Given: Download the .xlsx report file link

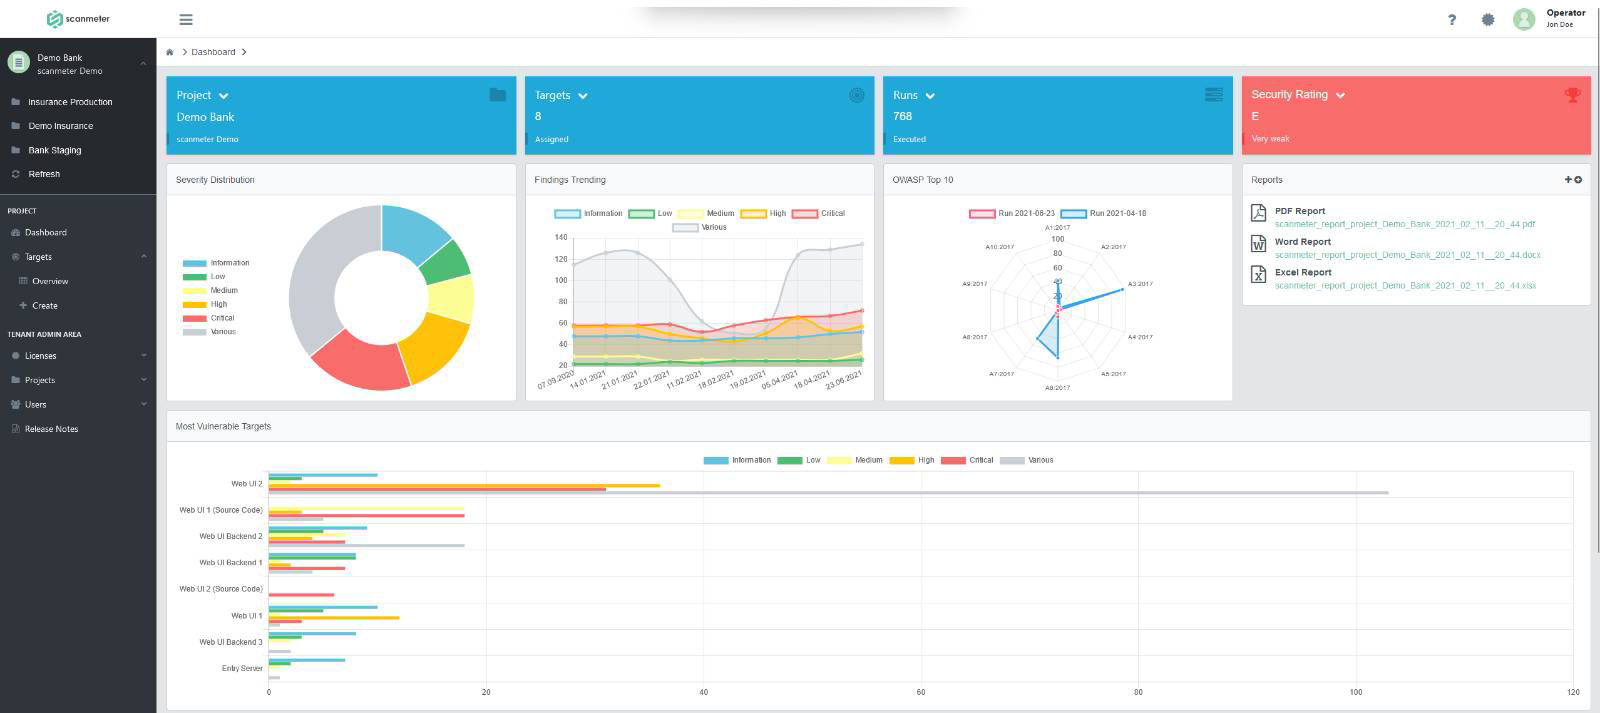Looking at the screenshot, I should [1405, 286].
